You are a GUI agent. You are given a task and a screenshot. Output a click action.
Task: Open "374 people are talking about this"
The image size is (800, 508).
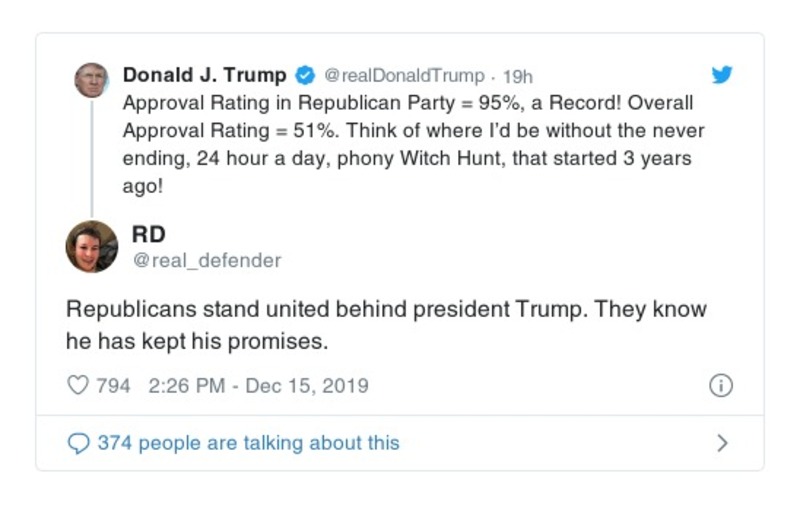[248, 443]
